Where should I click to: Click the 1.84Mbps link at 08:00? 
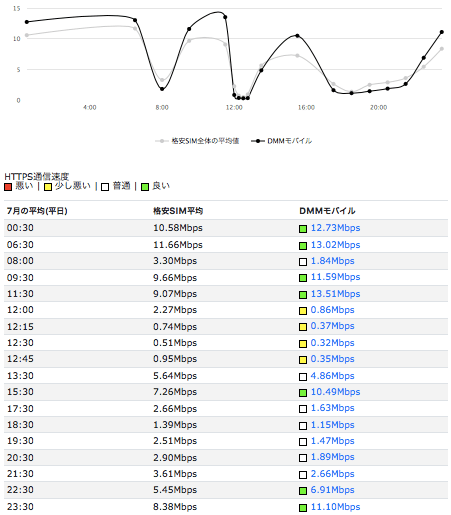point(332,261)
